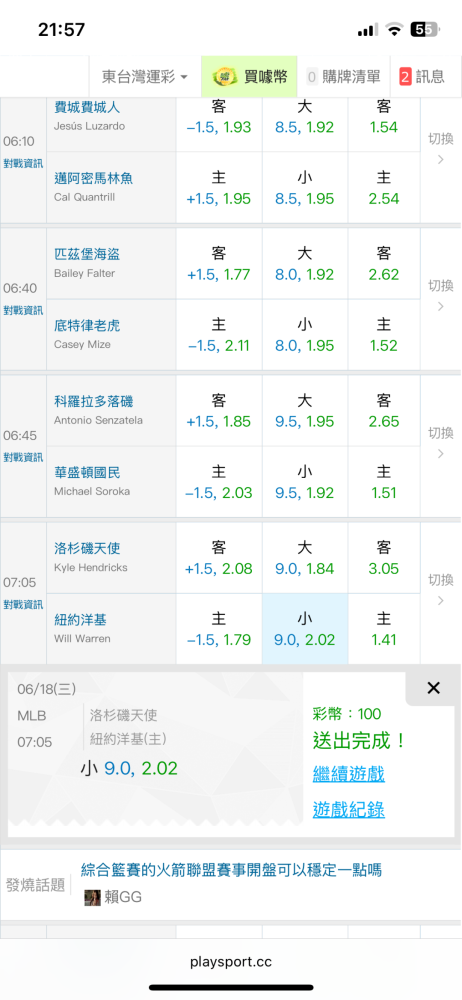Open 賴GG user avatar thumbnail
This screenshot has height=1000, width=462.
[x=92, y=897]
